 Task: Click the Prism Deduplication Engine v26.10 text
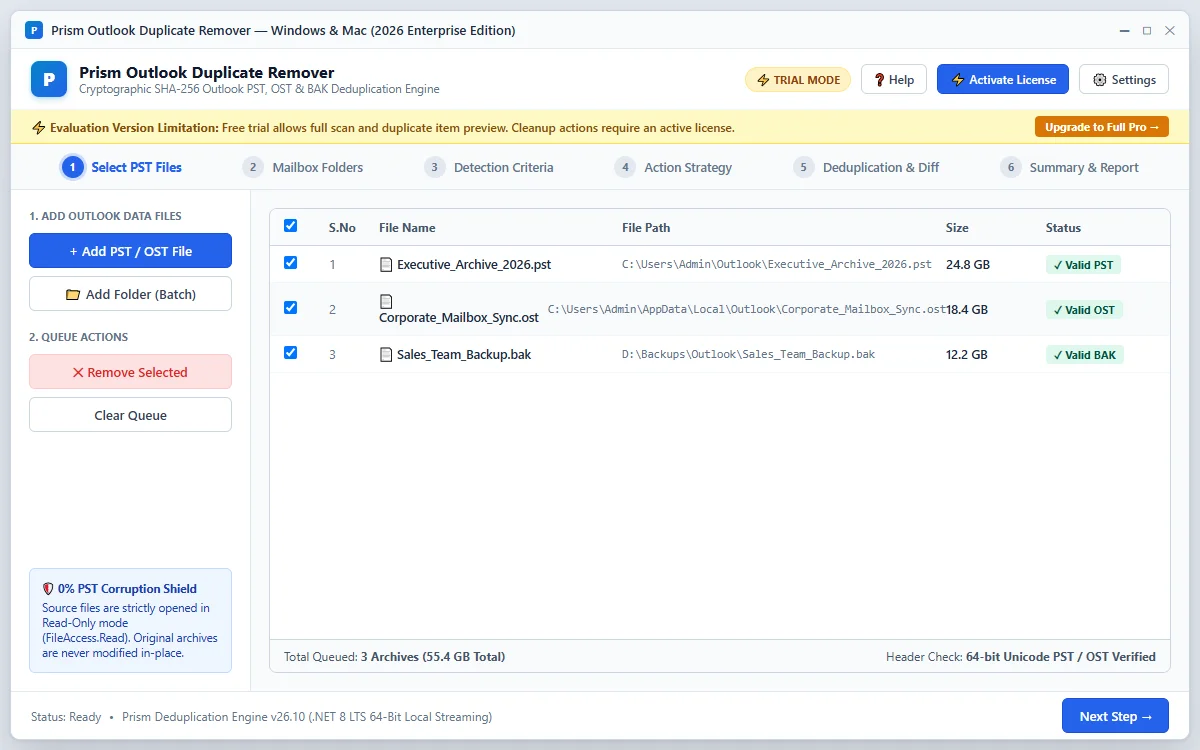[307, 717]
